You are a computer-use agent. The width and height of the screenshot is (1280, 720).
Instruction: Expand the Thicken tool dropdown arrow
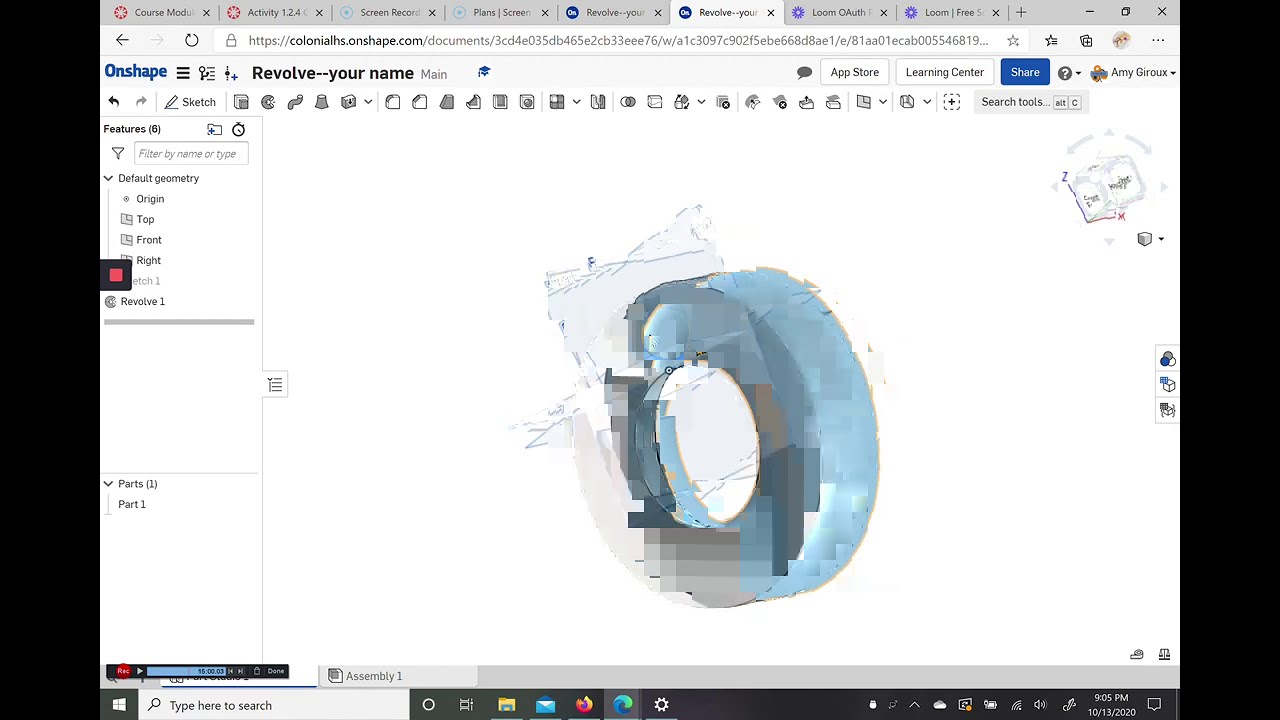[x=368, y=102]
